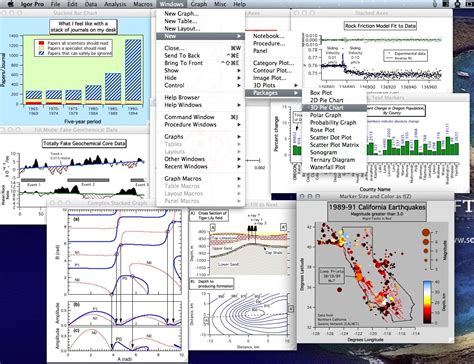
Task: Open the Apple menu icon
Action: [x=10, y=4]
